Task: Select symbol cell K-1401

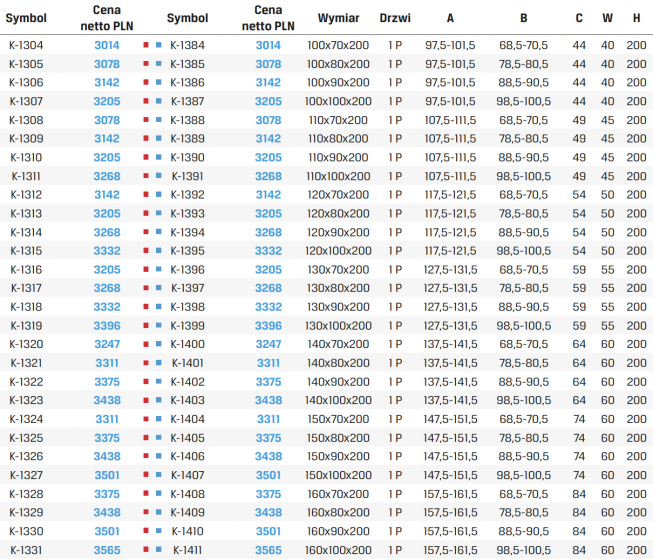Action: pyautogui.click(x=187, y=363)
